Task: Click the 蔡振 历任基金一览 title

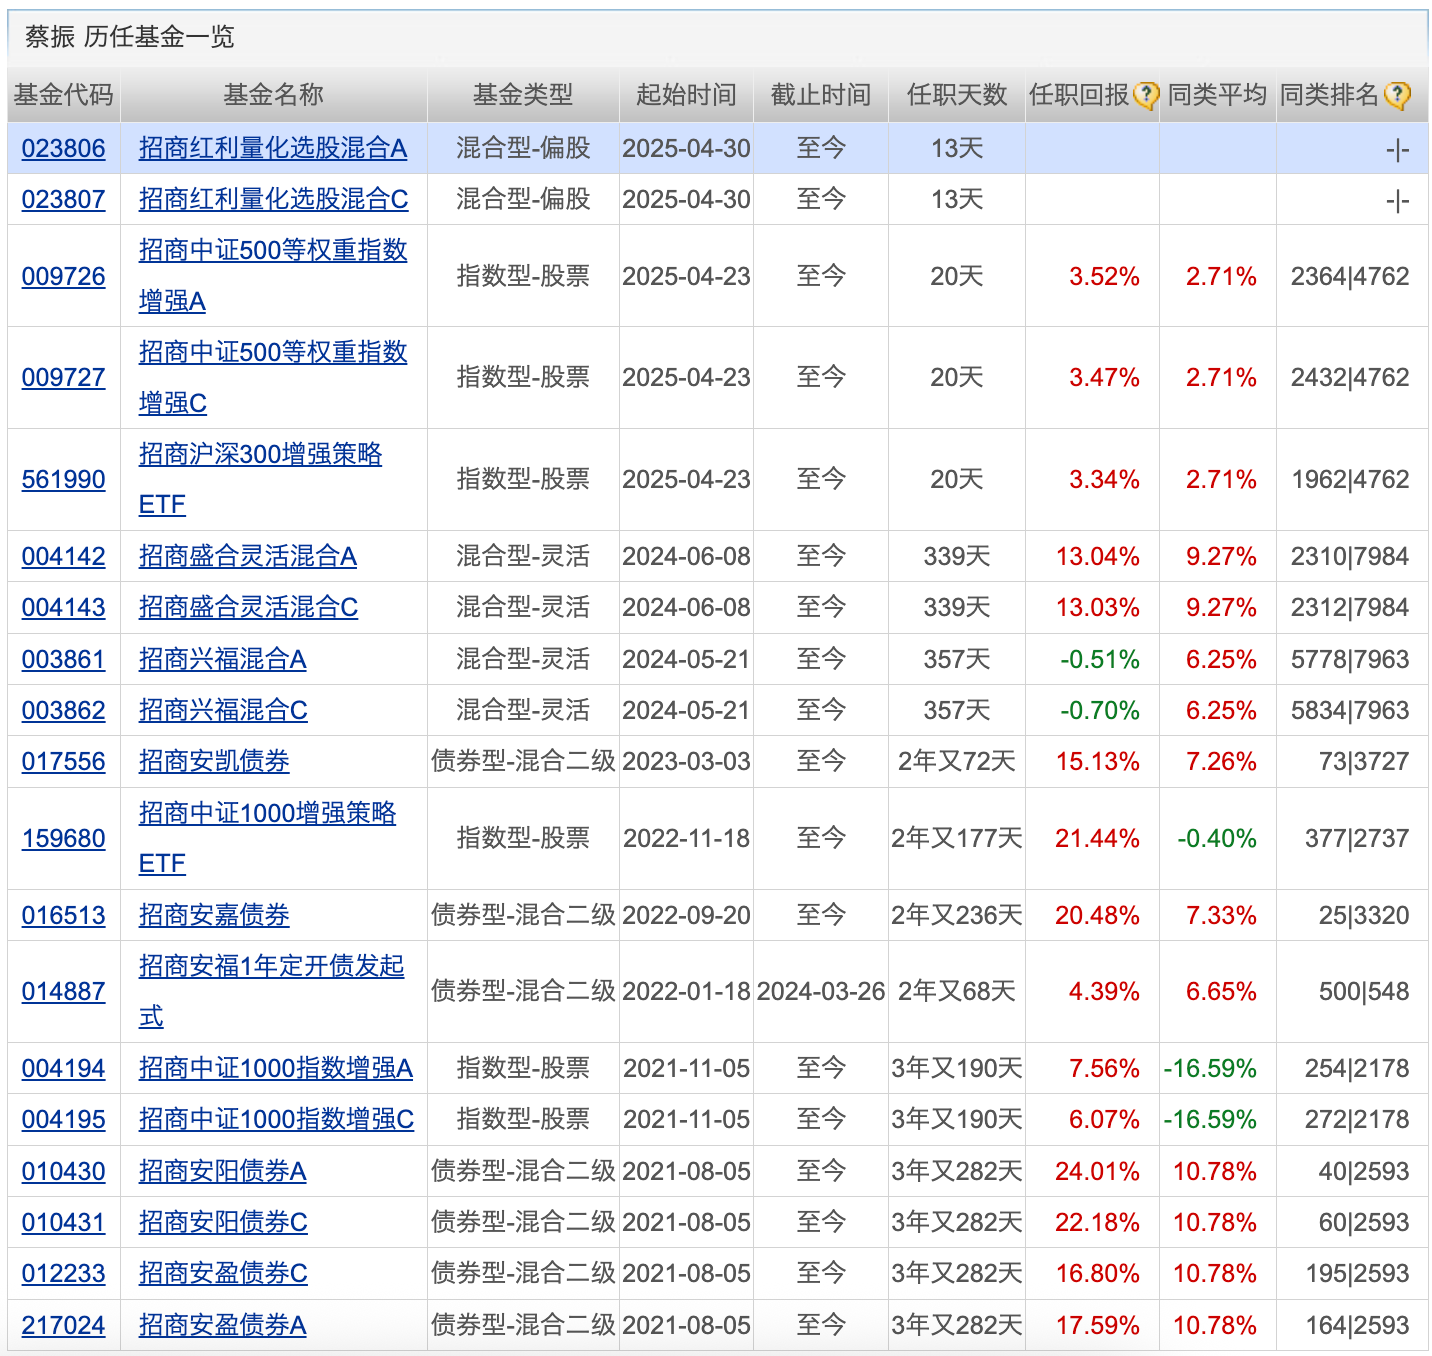Action: [x=129, y=38]
